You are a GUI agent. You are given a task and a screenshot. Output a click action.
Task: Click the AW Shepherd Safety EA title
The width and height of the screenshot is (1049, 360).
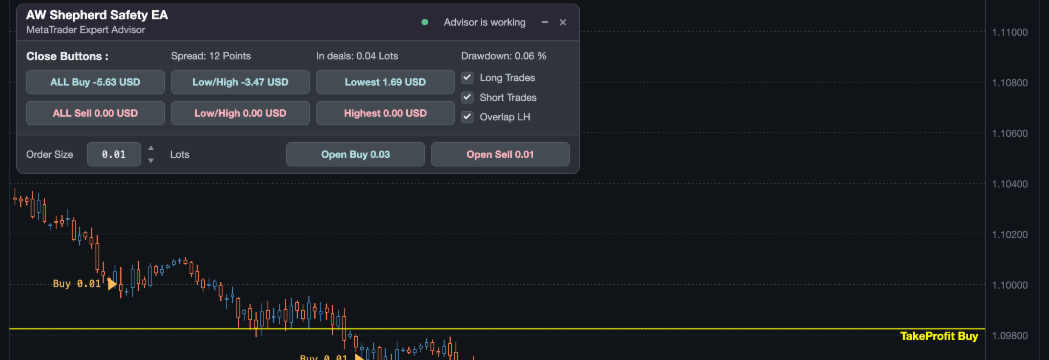click(97, 15)
